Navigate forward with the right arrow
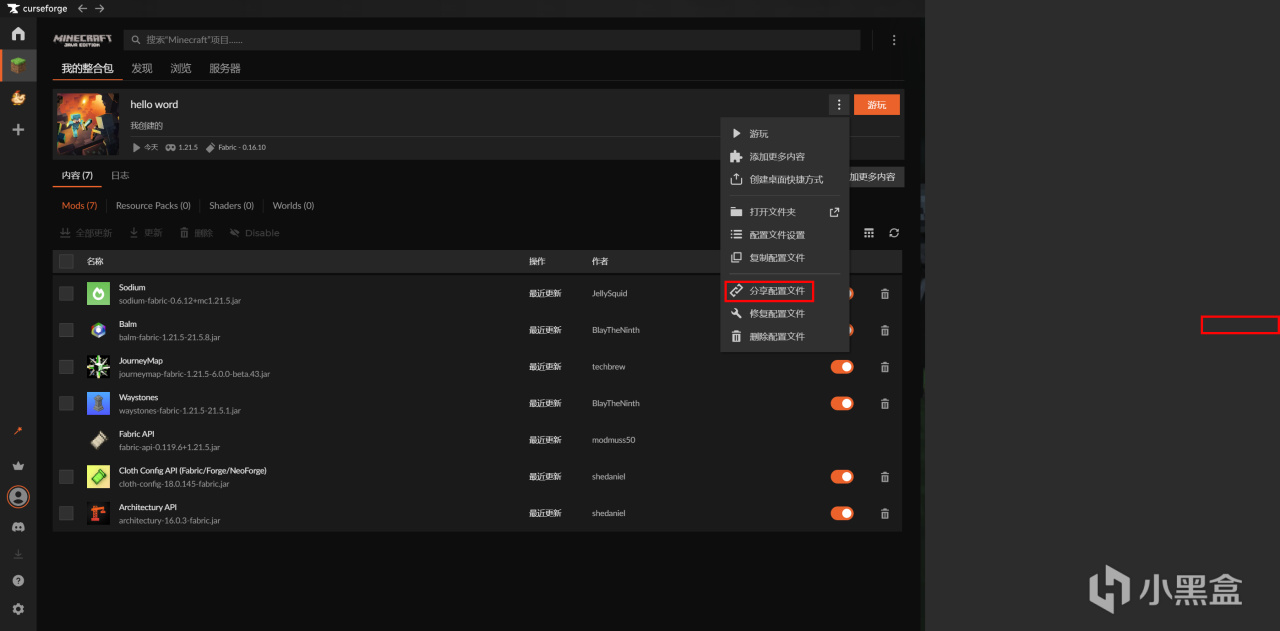The width and height of the screenshot is (1280, 631). [x=100, y=9]
